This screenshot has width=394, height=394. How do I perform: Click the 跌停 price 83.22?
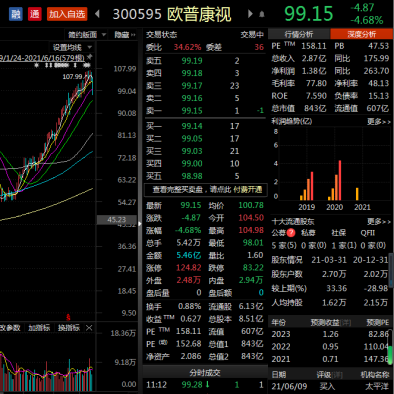click(253, 268)
